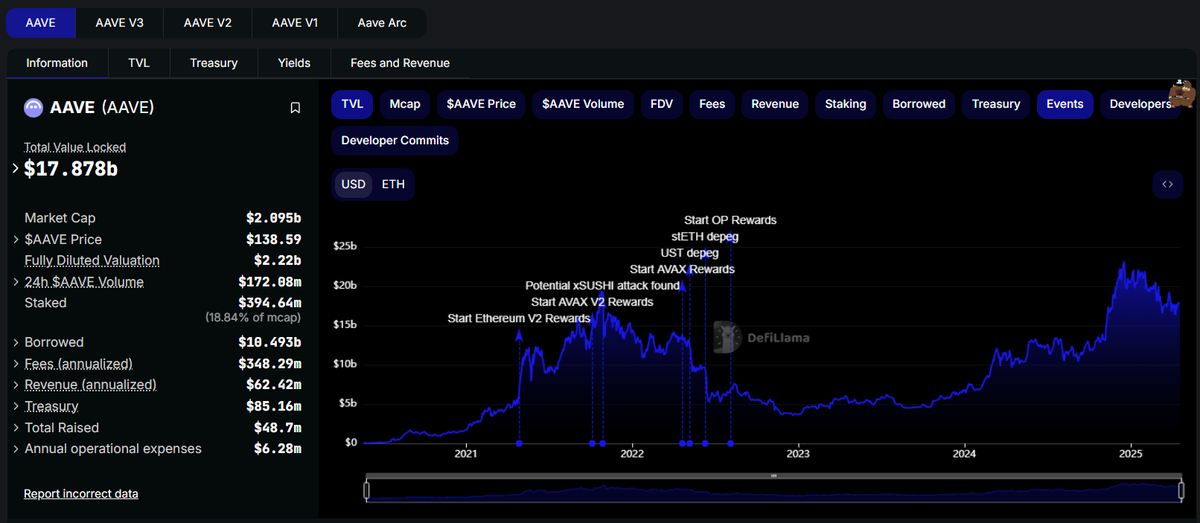
Task: Click the 2025 label on time axis
Action: [1130, 454]
